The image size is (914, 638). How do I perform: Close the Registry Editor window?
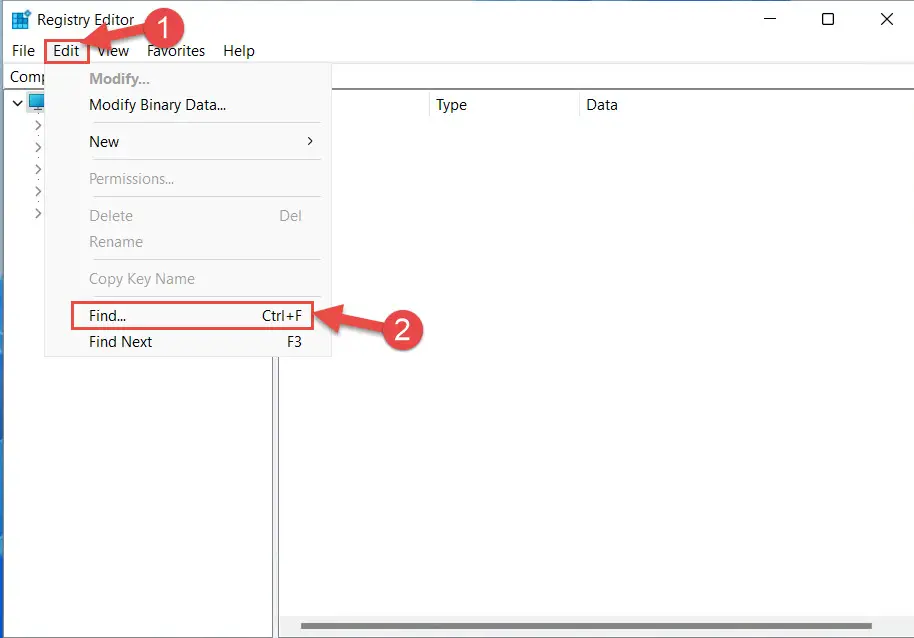tap(887, 19)
